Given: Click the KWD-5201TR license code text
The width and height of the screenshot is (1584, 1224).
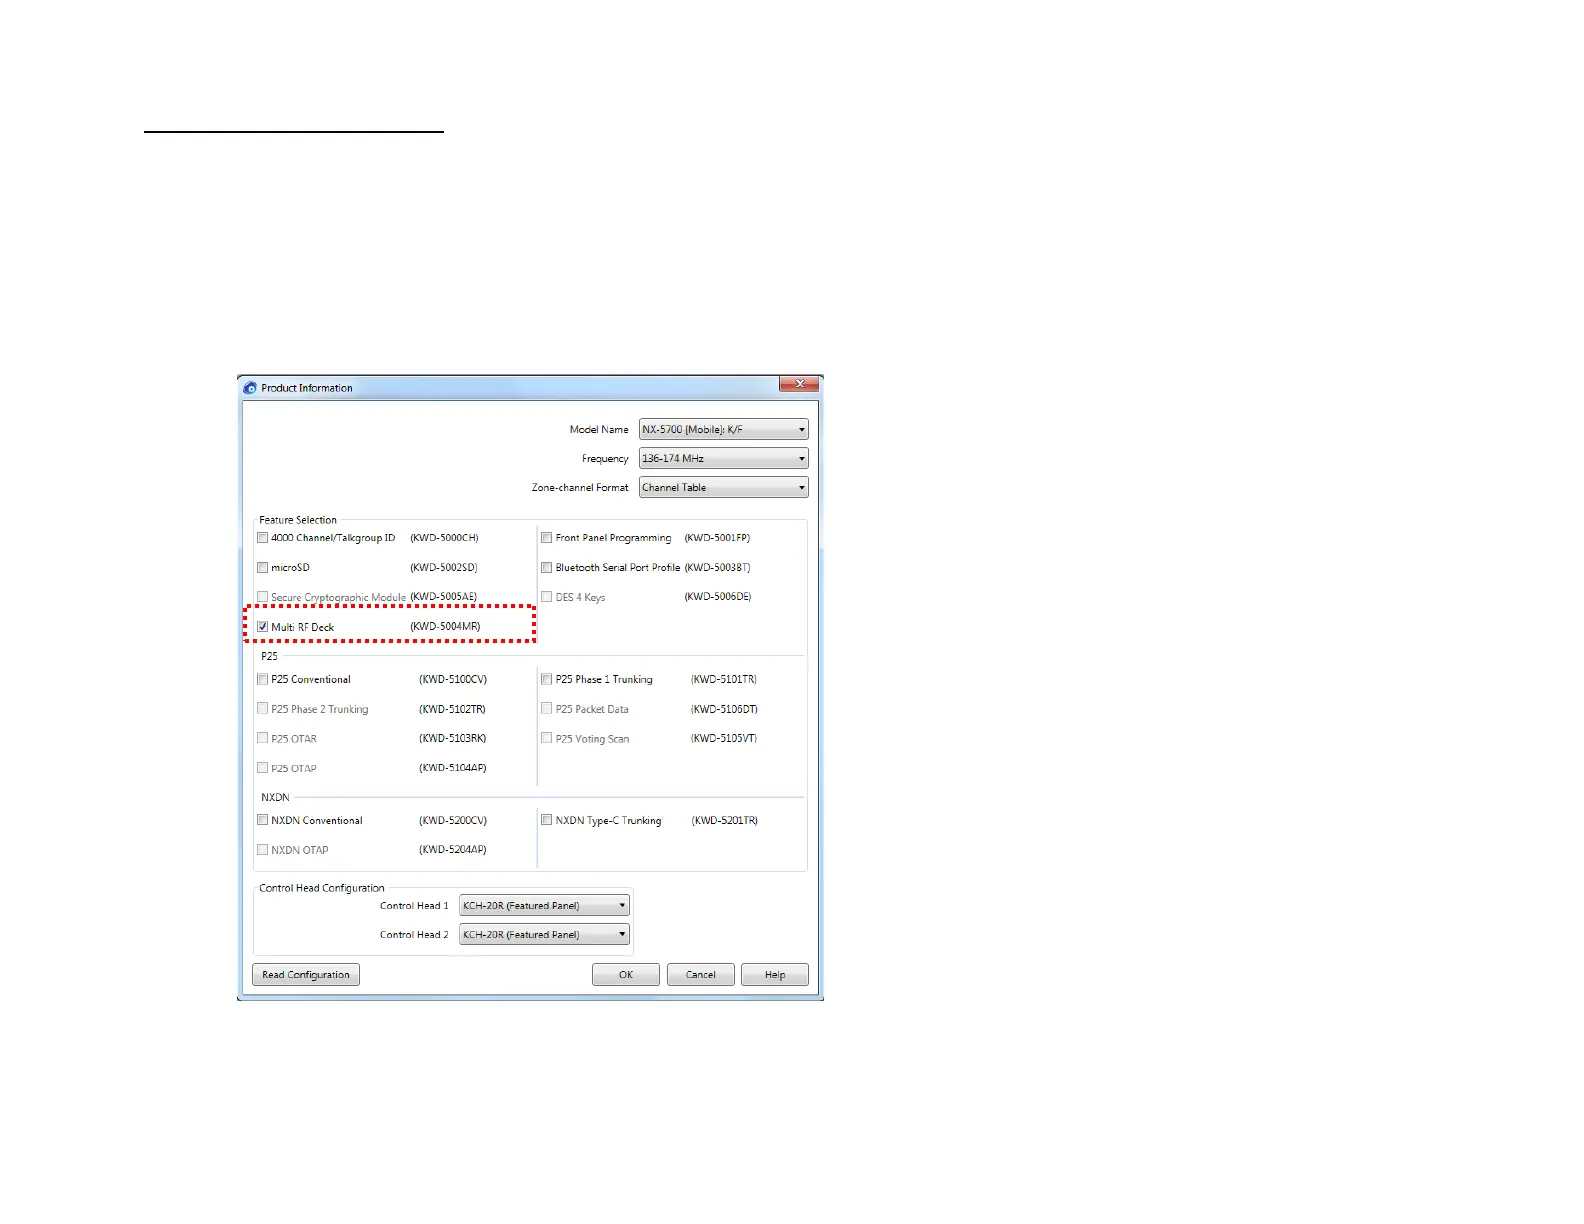Looking at the screenshot, I should [x=725, y=821].
